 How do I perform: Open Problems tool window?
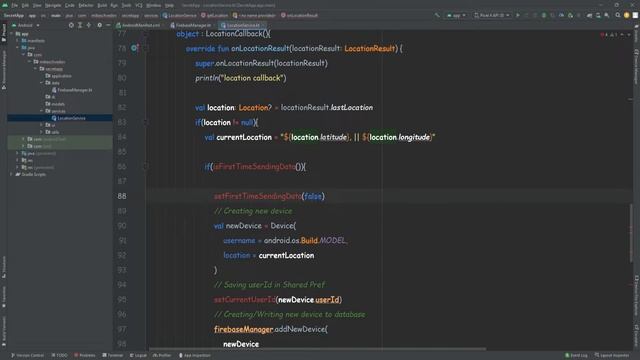[x=84, y=356]
